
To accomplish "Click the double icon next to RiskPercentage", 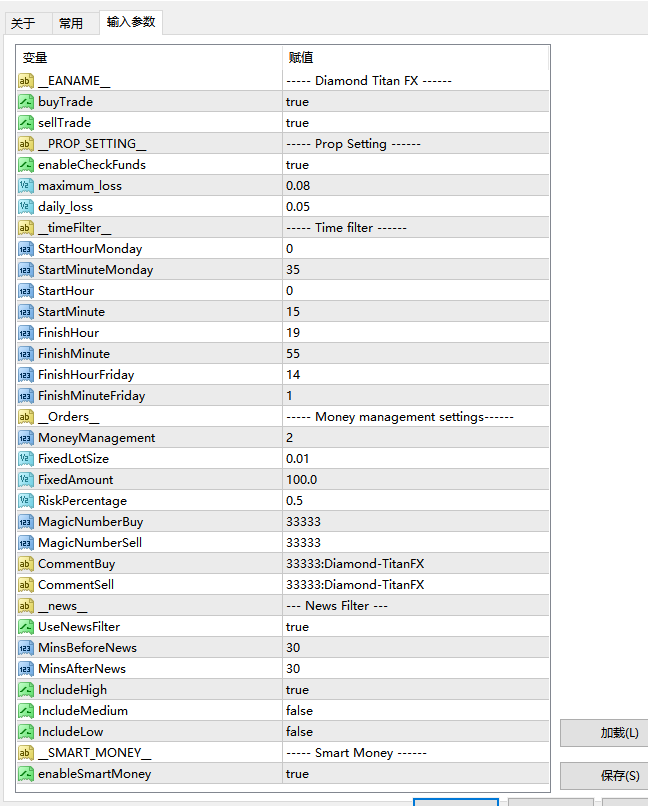I will (26, 501).
